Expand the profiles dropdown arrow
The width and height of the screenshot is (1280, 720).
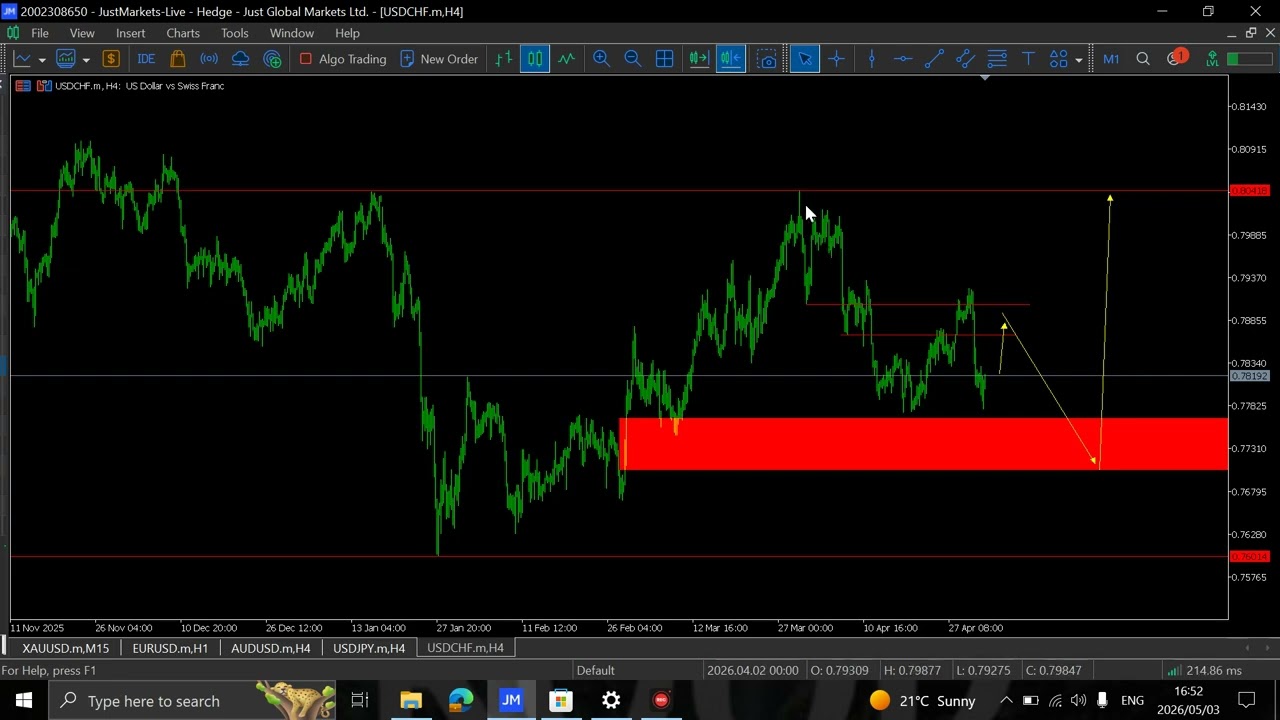[x=86, y=60]
